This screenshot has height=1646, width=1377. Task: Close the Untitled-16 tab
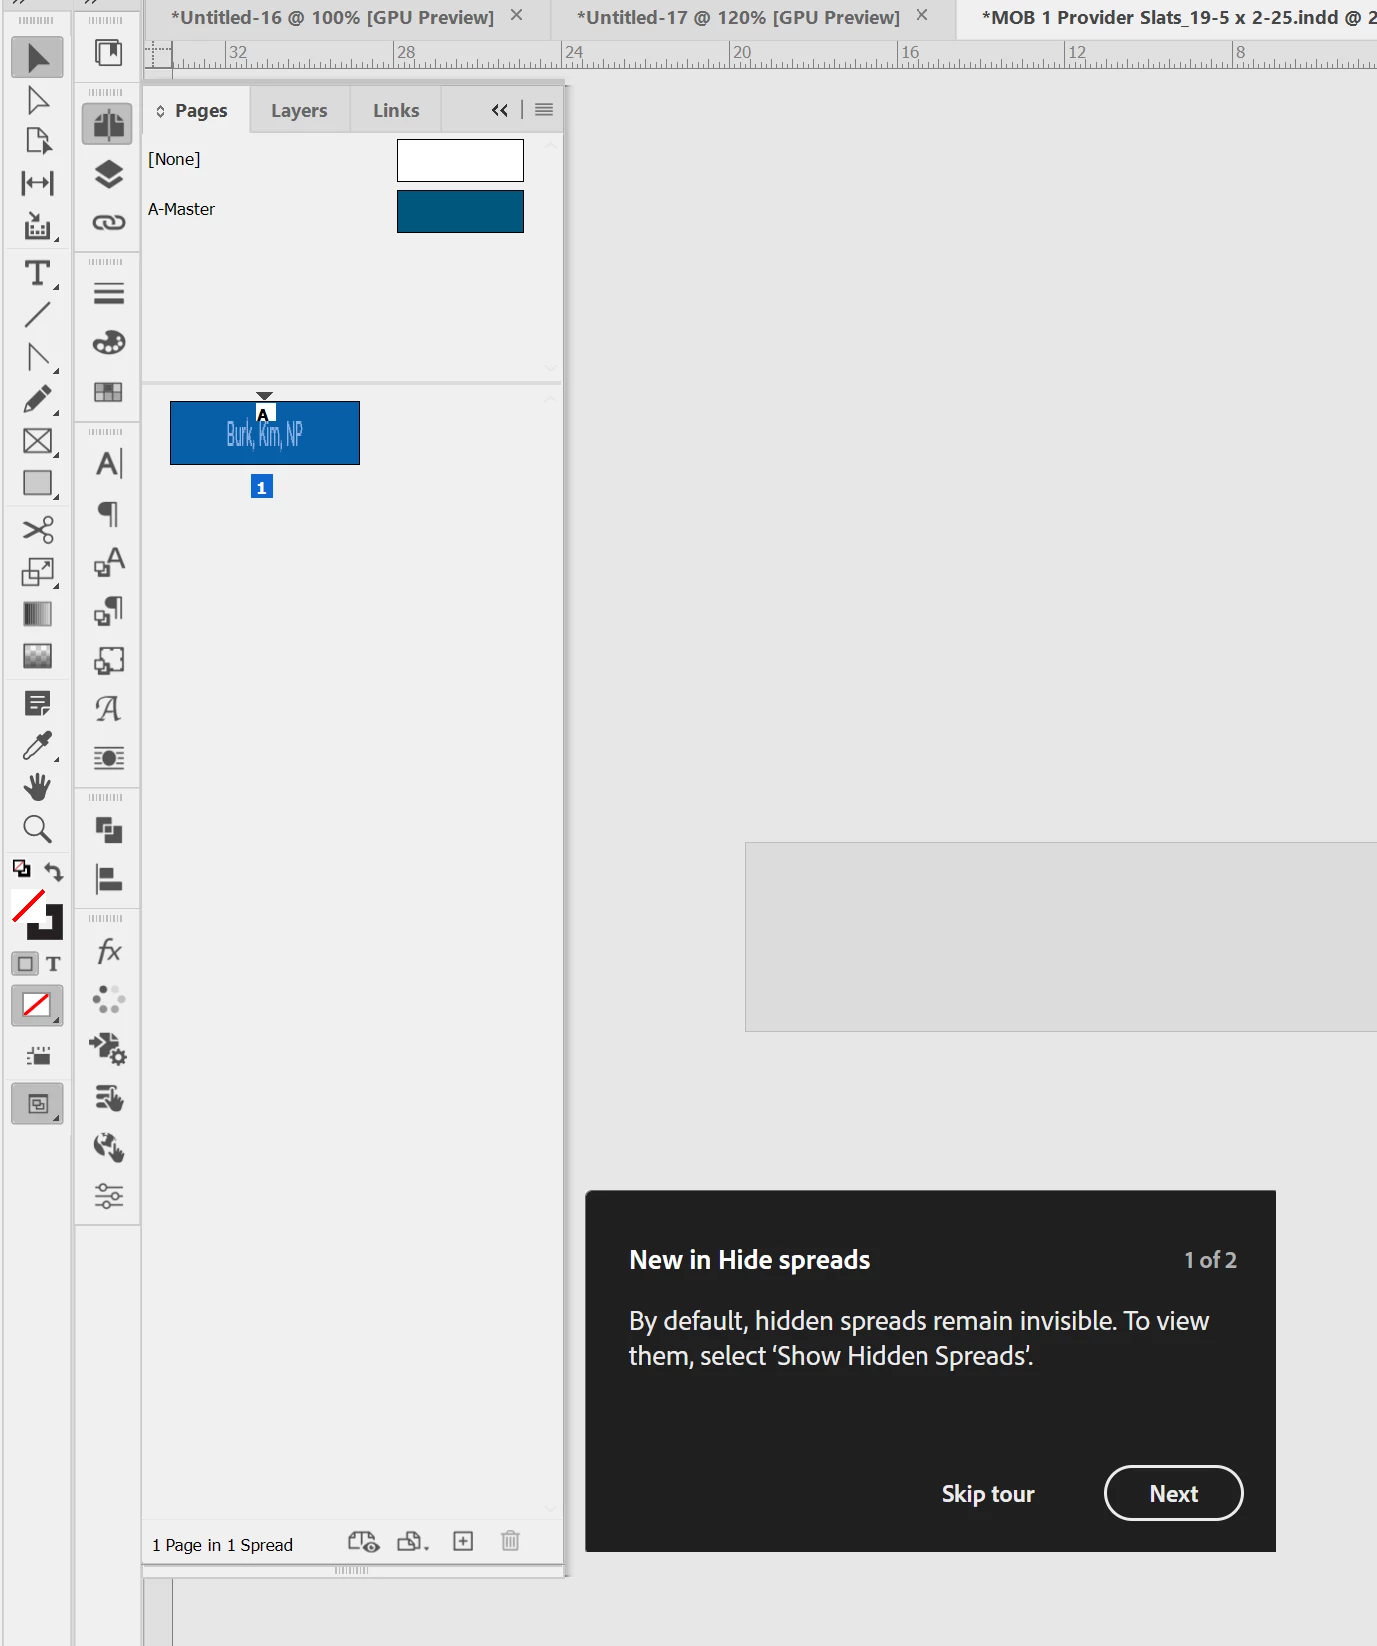516,15
